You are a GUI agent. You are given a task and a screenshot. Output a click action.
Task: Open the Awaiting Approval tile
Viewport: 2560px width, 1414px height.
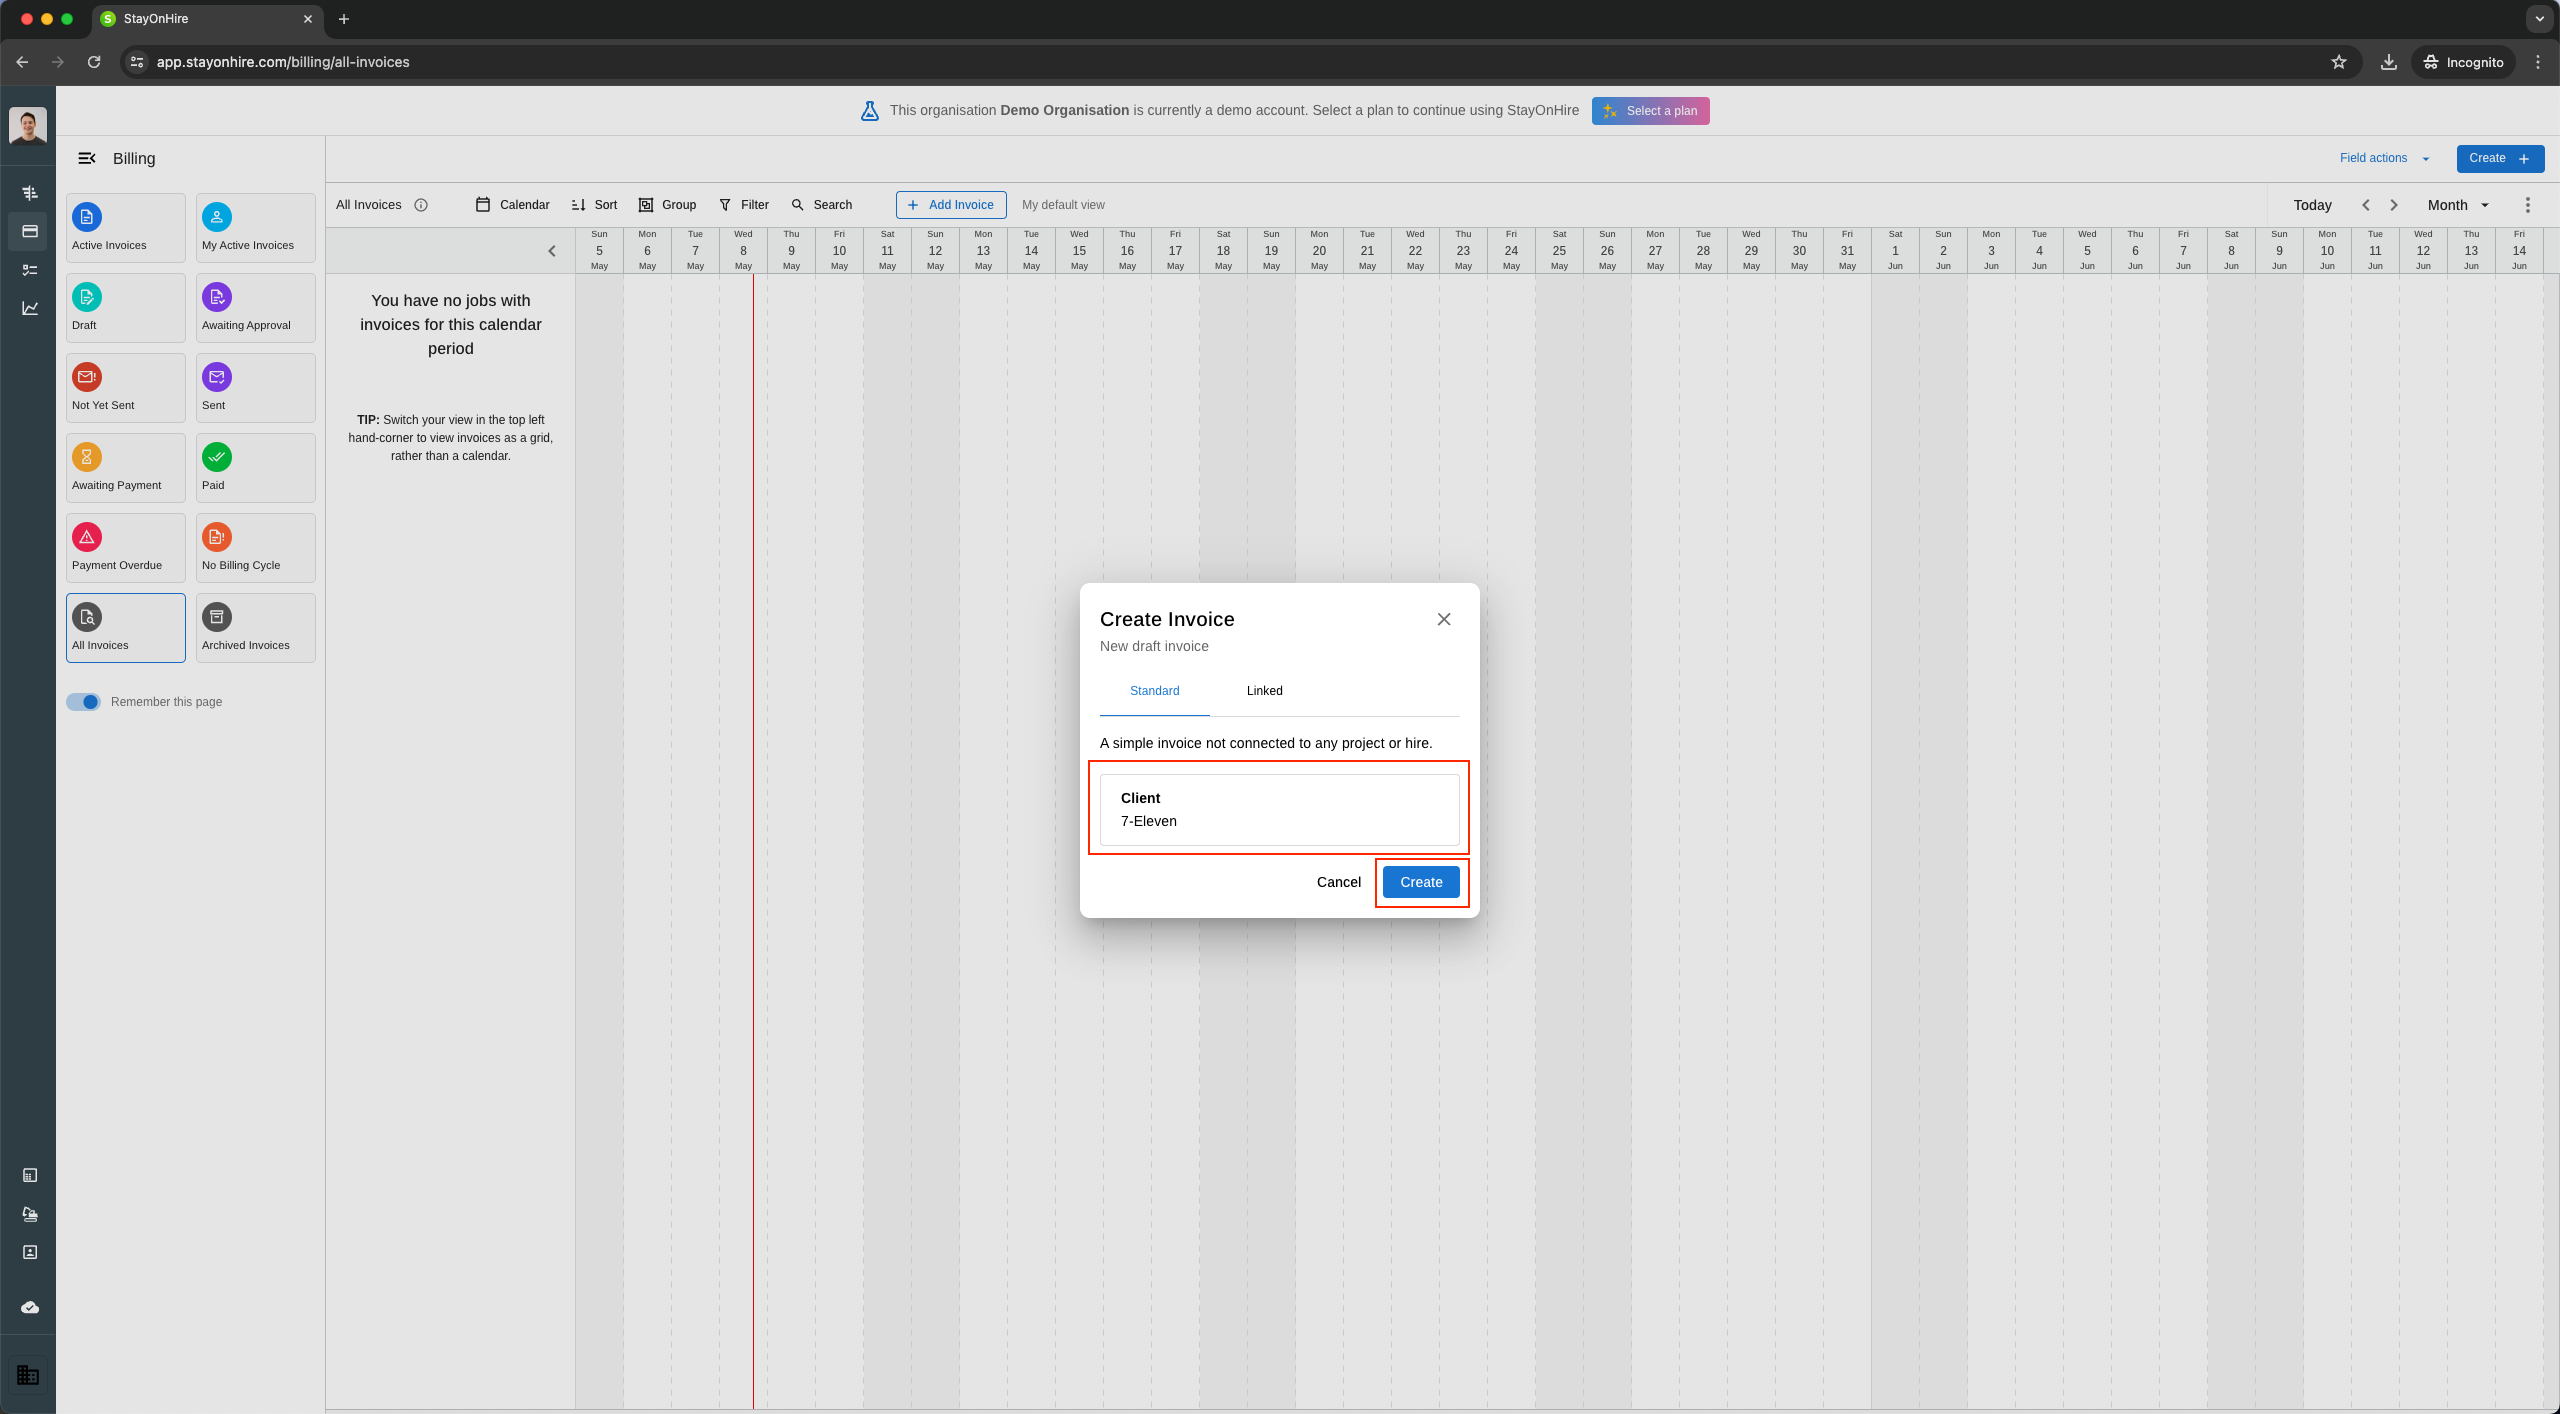[x=255, y=308]
